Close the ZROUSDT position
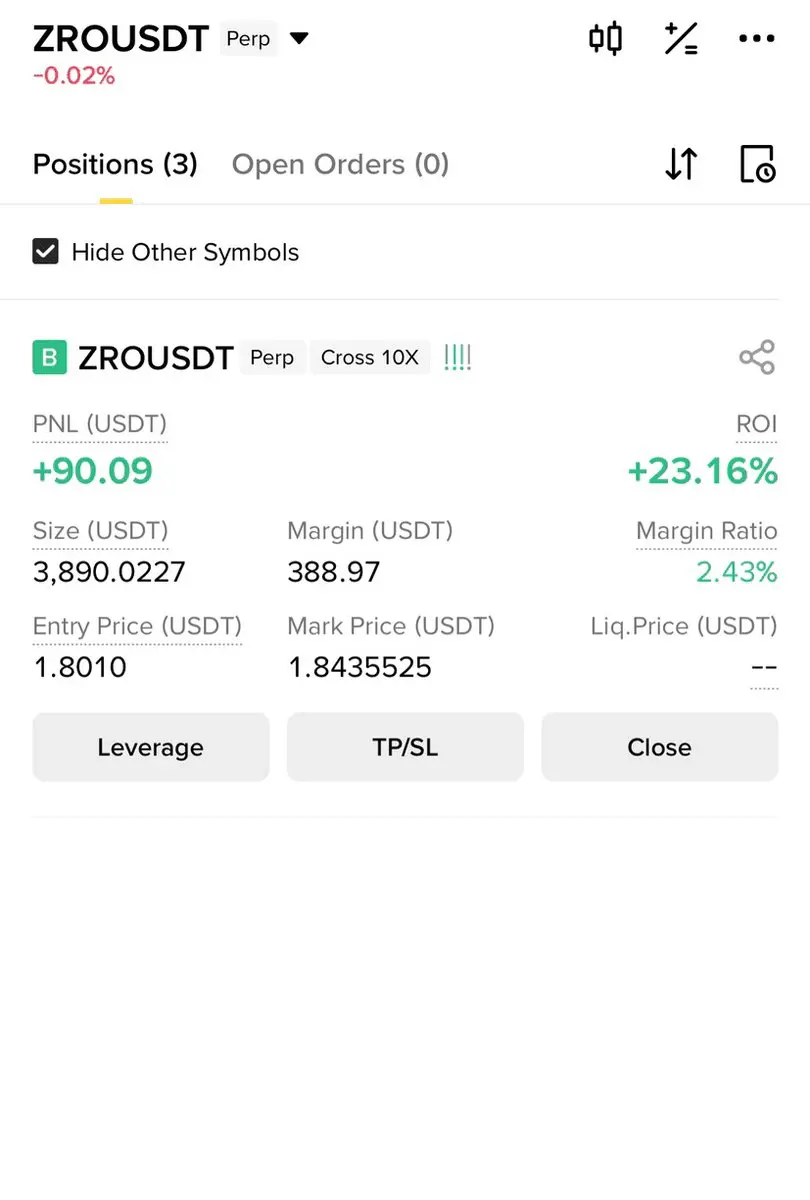Viewport: 810px width, 1200px height. (x=659, y=747)
